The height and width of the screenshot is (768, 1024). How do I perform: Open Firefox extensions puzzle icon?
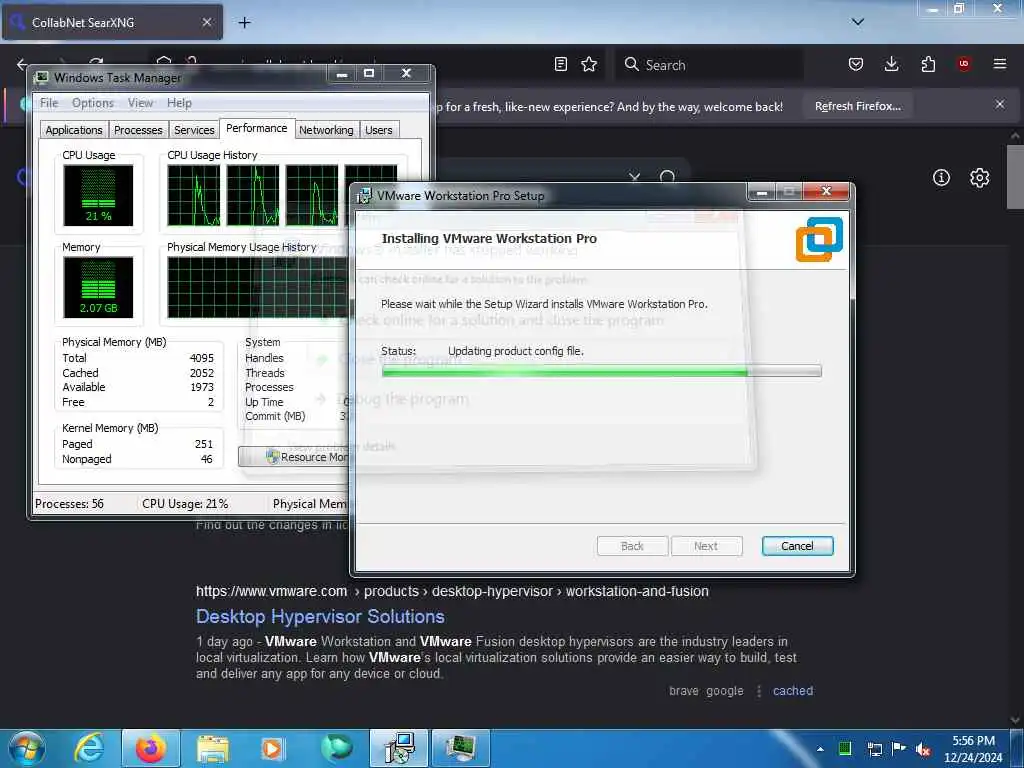point(928,64)
